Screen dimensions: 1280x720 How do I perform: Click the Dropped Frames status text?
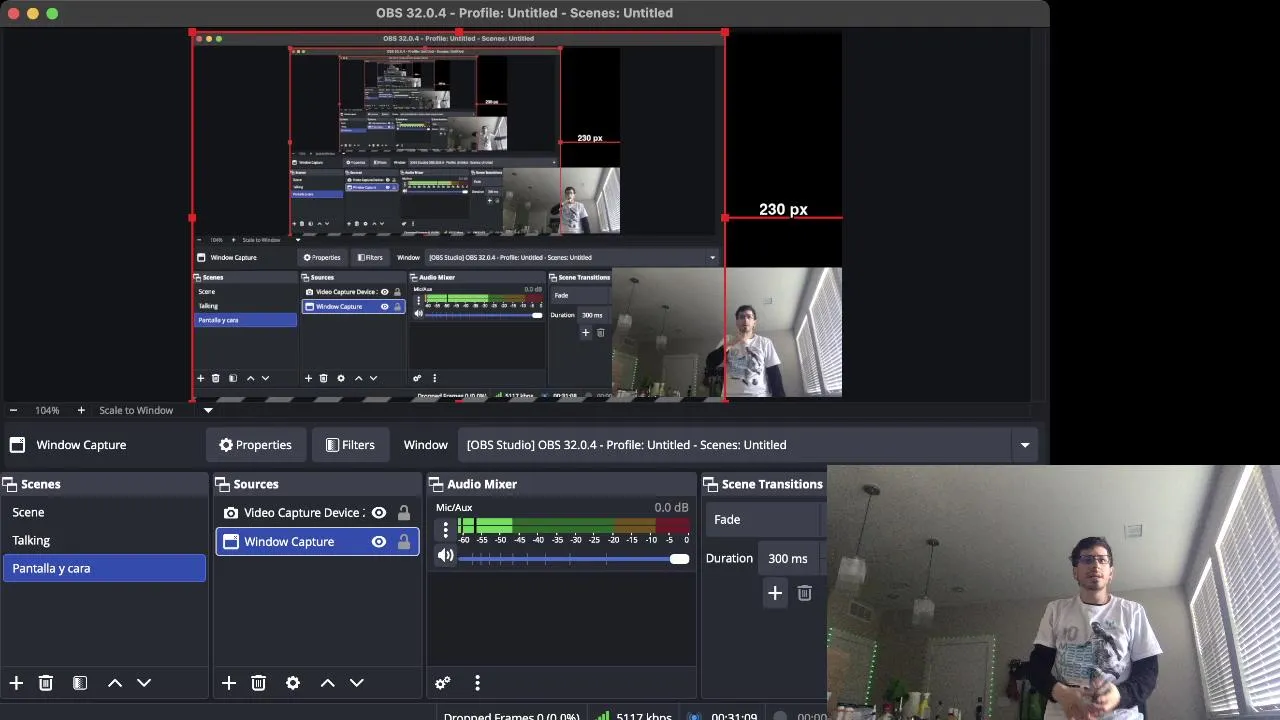coord(511,716)
